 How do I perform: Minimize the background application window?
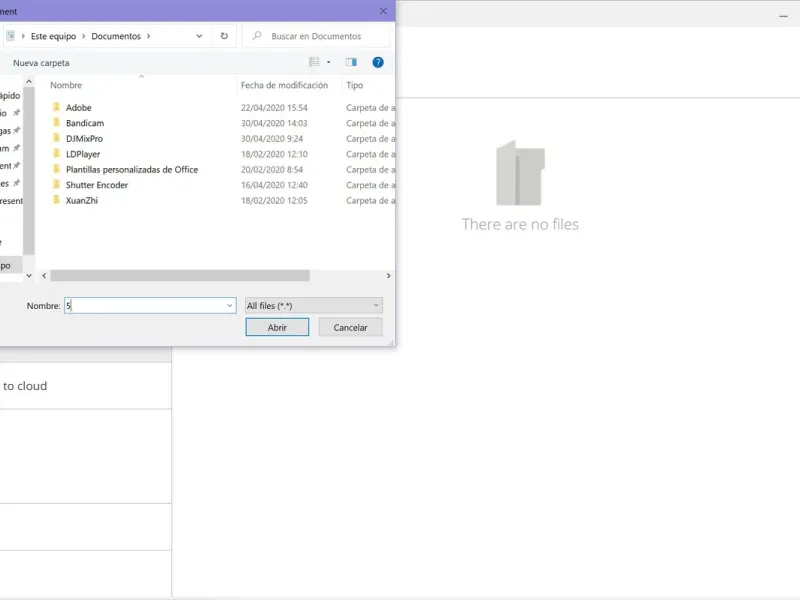click(x=783, y=16)
